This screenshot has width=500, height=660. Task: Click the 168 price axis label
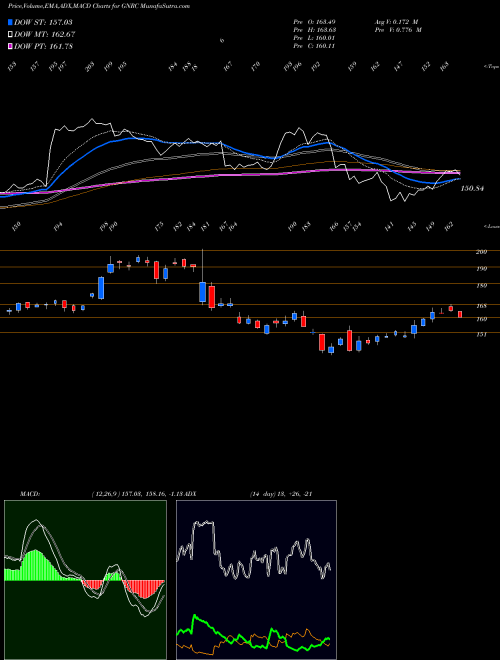point(481,306)
